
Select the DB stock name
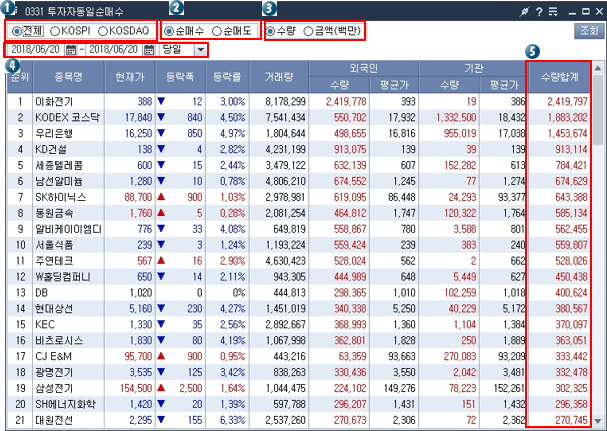(x=41, y=293)
